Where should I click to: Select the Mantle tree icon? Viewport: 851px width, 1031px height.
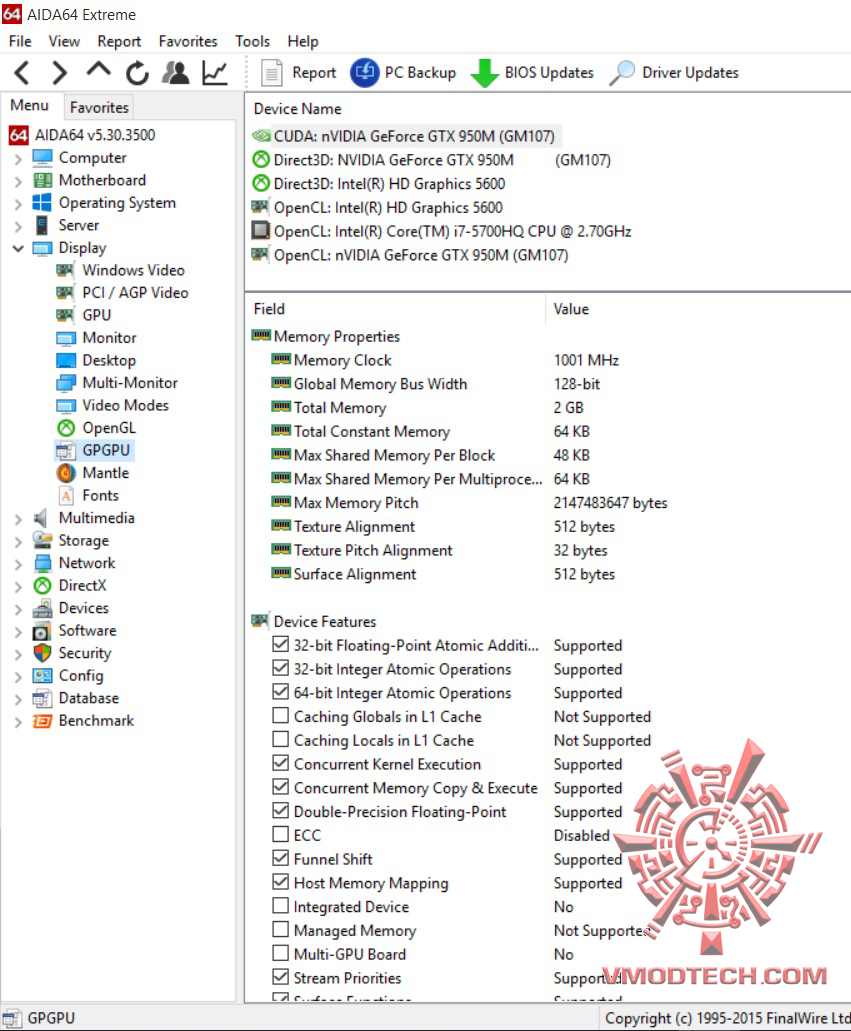66,473
